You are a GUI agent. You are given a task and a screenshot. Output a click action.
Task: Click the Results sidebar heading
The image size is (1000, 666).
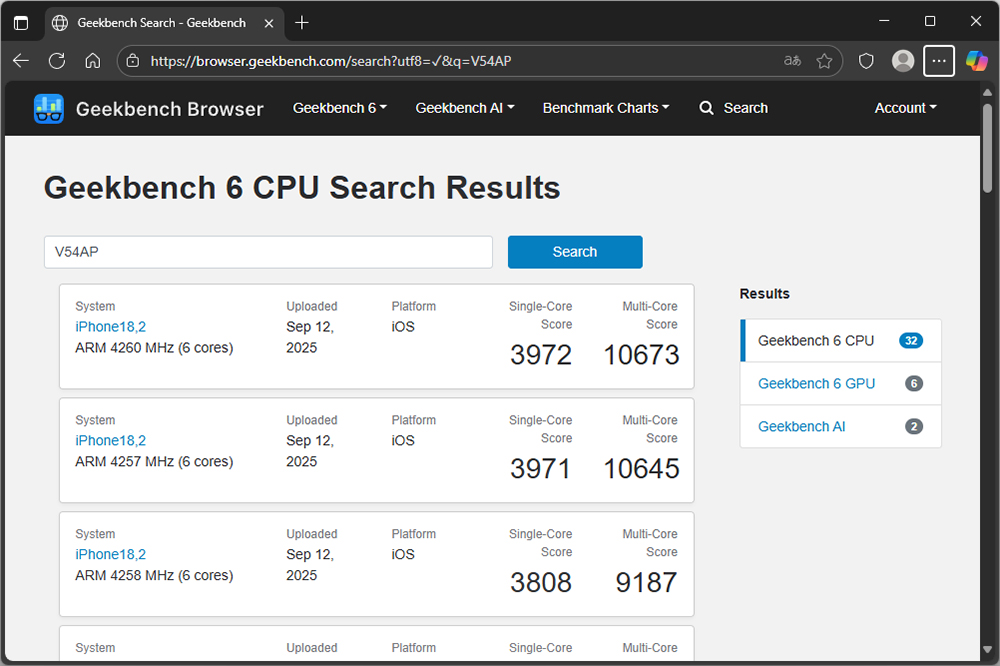[764, 293]
